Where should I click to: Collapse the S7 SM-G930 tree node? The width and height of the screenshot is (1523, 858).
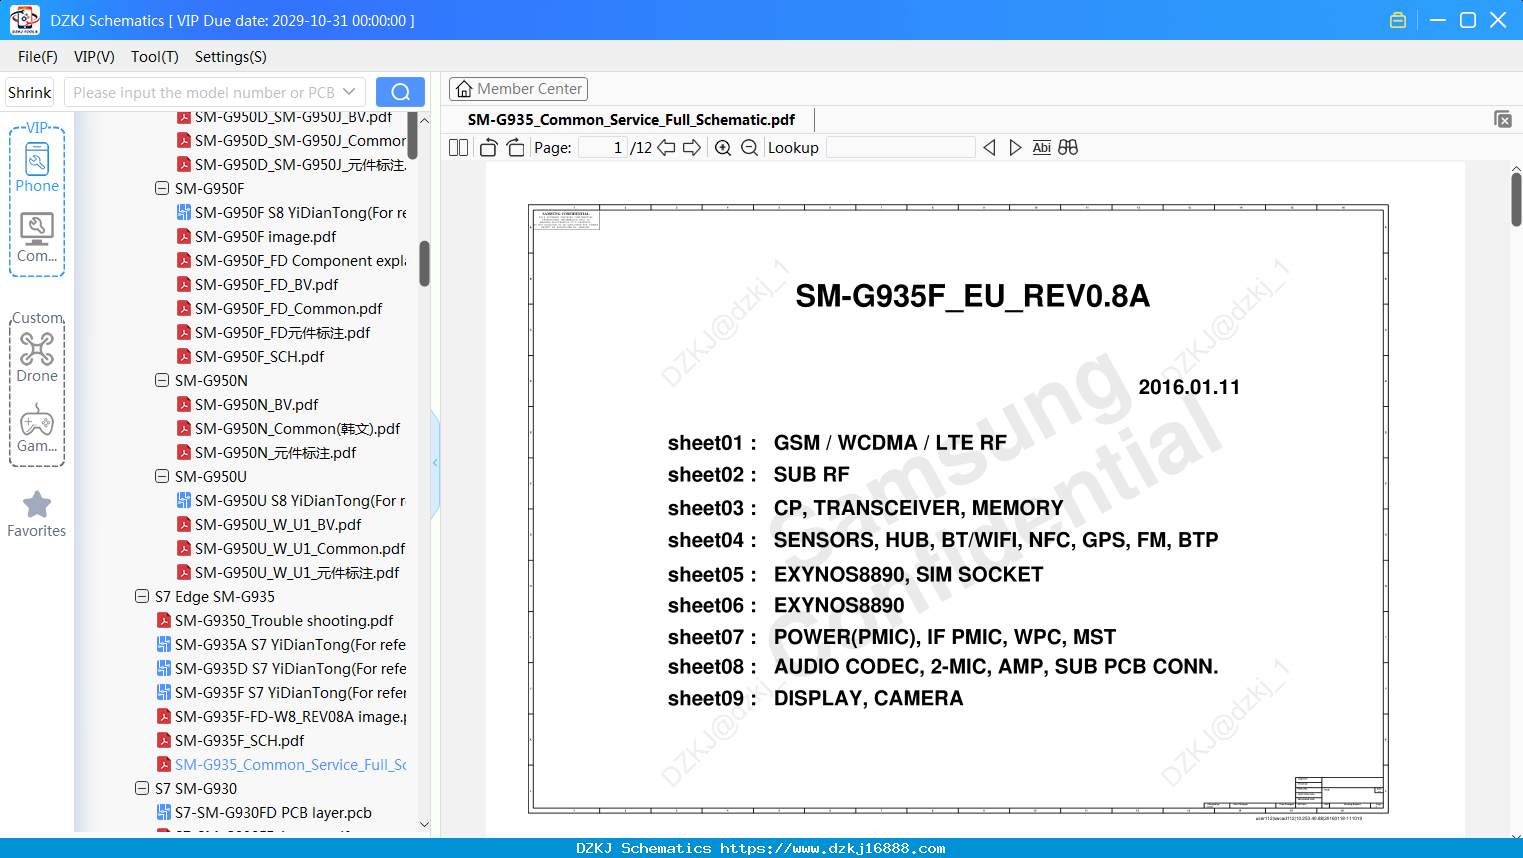[x=142, y=788]
